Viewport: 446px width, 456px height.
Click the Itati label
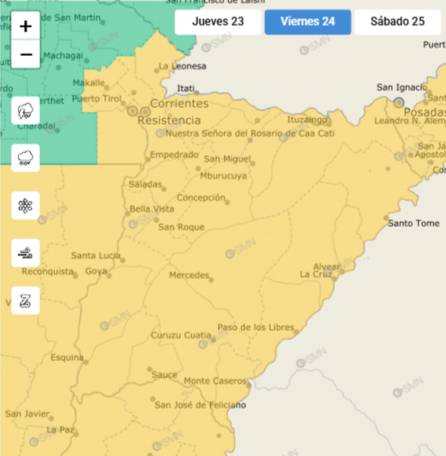click(x=186, y=88)
